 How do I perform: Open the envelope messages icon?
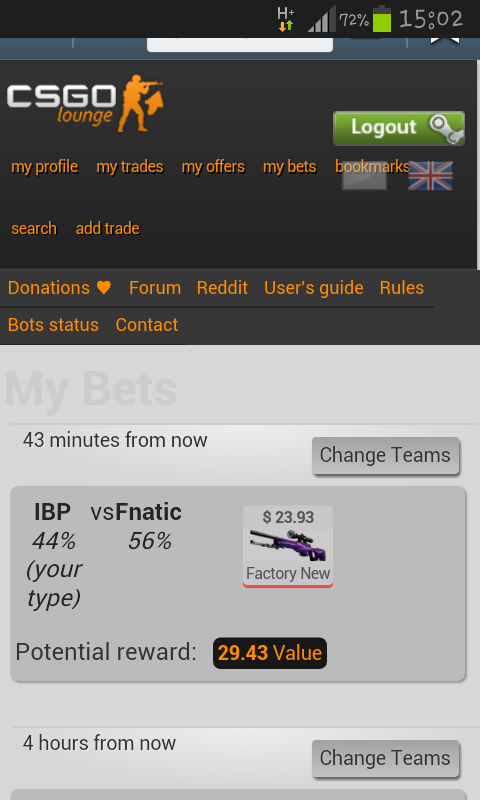coord(364,178)
